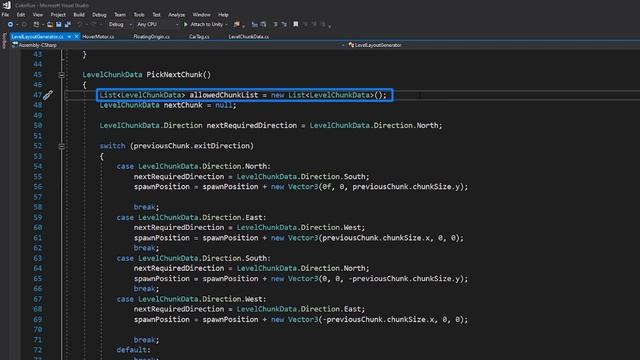The width and height of the screenshot is (640, 360).
Task: Open the Test menu
Action: tap(156, 15)
